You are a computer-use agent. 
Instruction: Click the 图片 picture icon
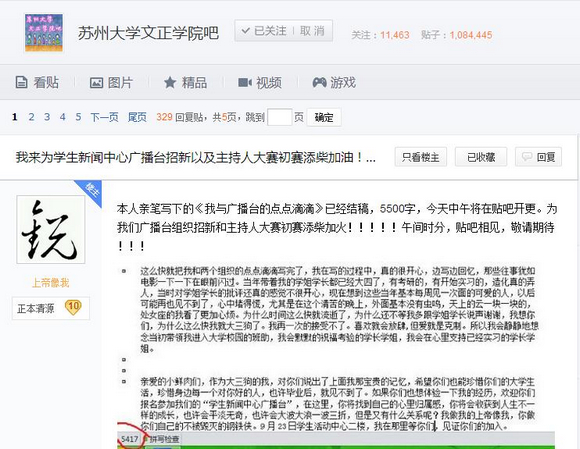click(x=96, y=82)
